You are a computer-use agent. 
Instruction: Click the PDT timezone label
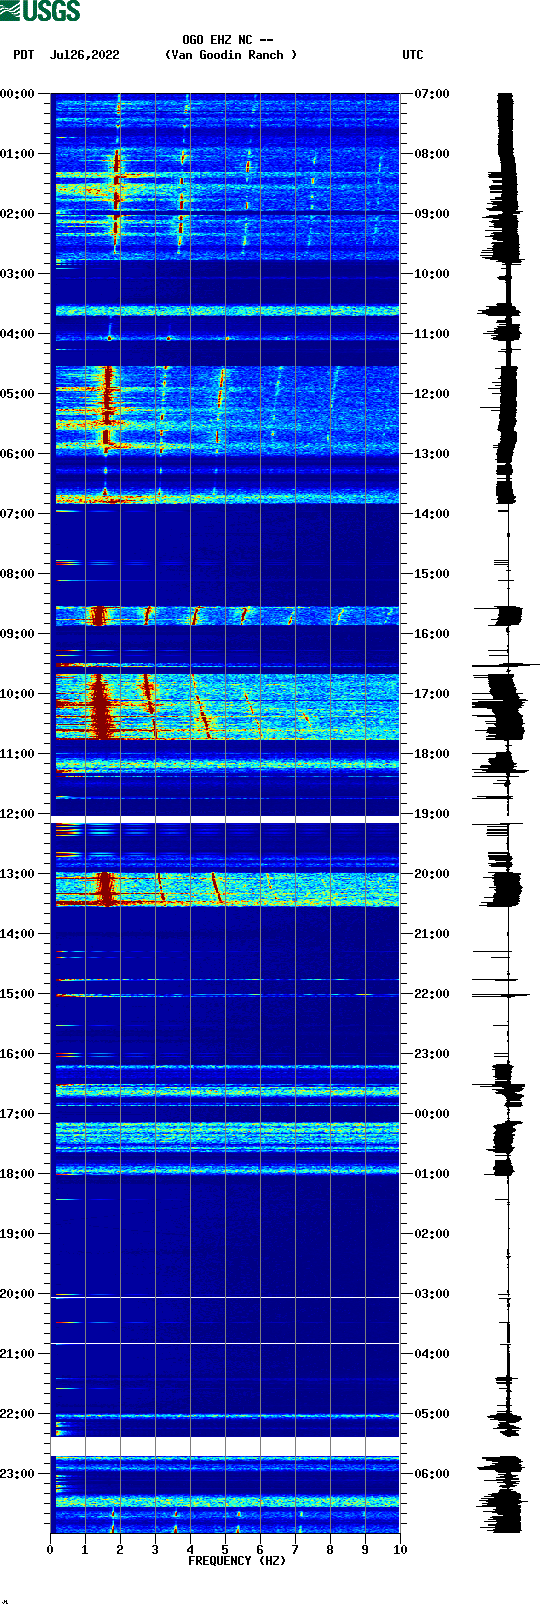(x=24, y=55)
